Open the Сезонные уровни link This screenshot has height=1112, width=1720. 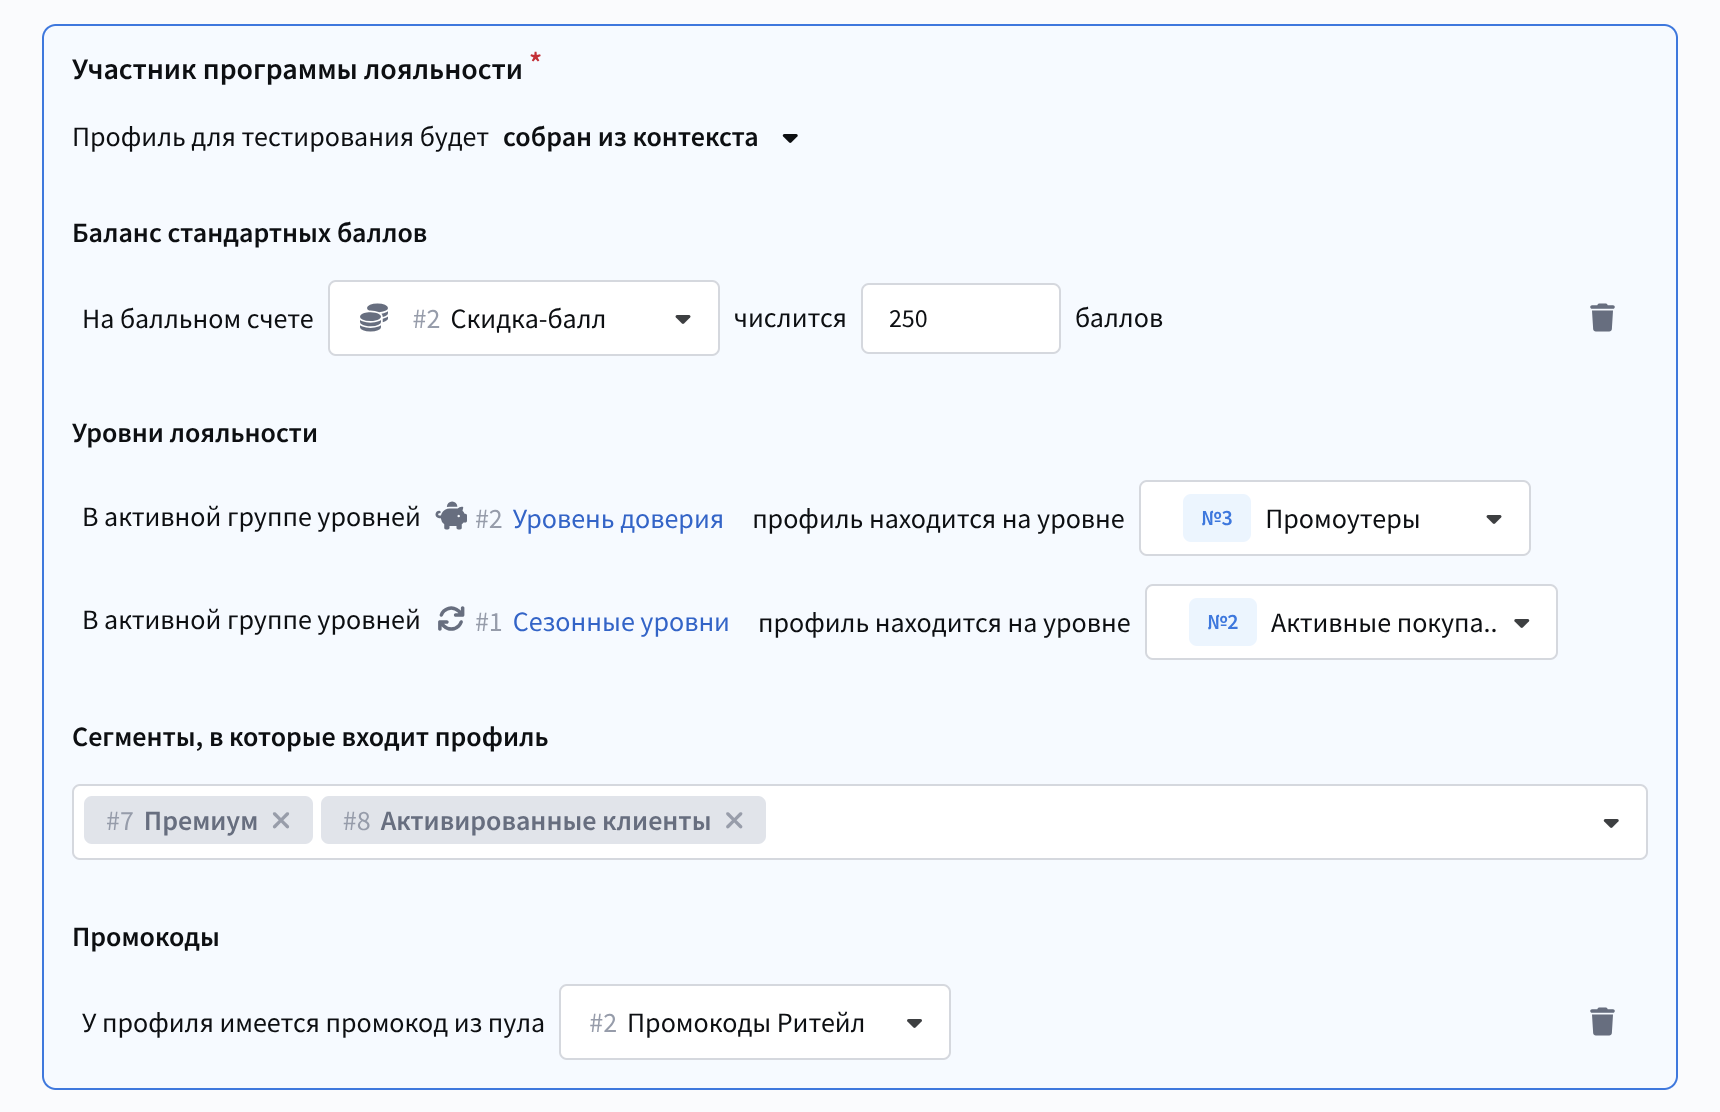click(x=620, y=622)
